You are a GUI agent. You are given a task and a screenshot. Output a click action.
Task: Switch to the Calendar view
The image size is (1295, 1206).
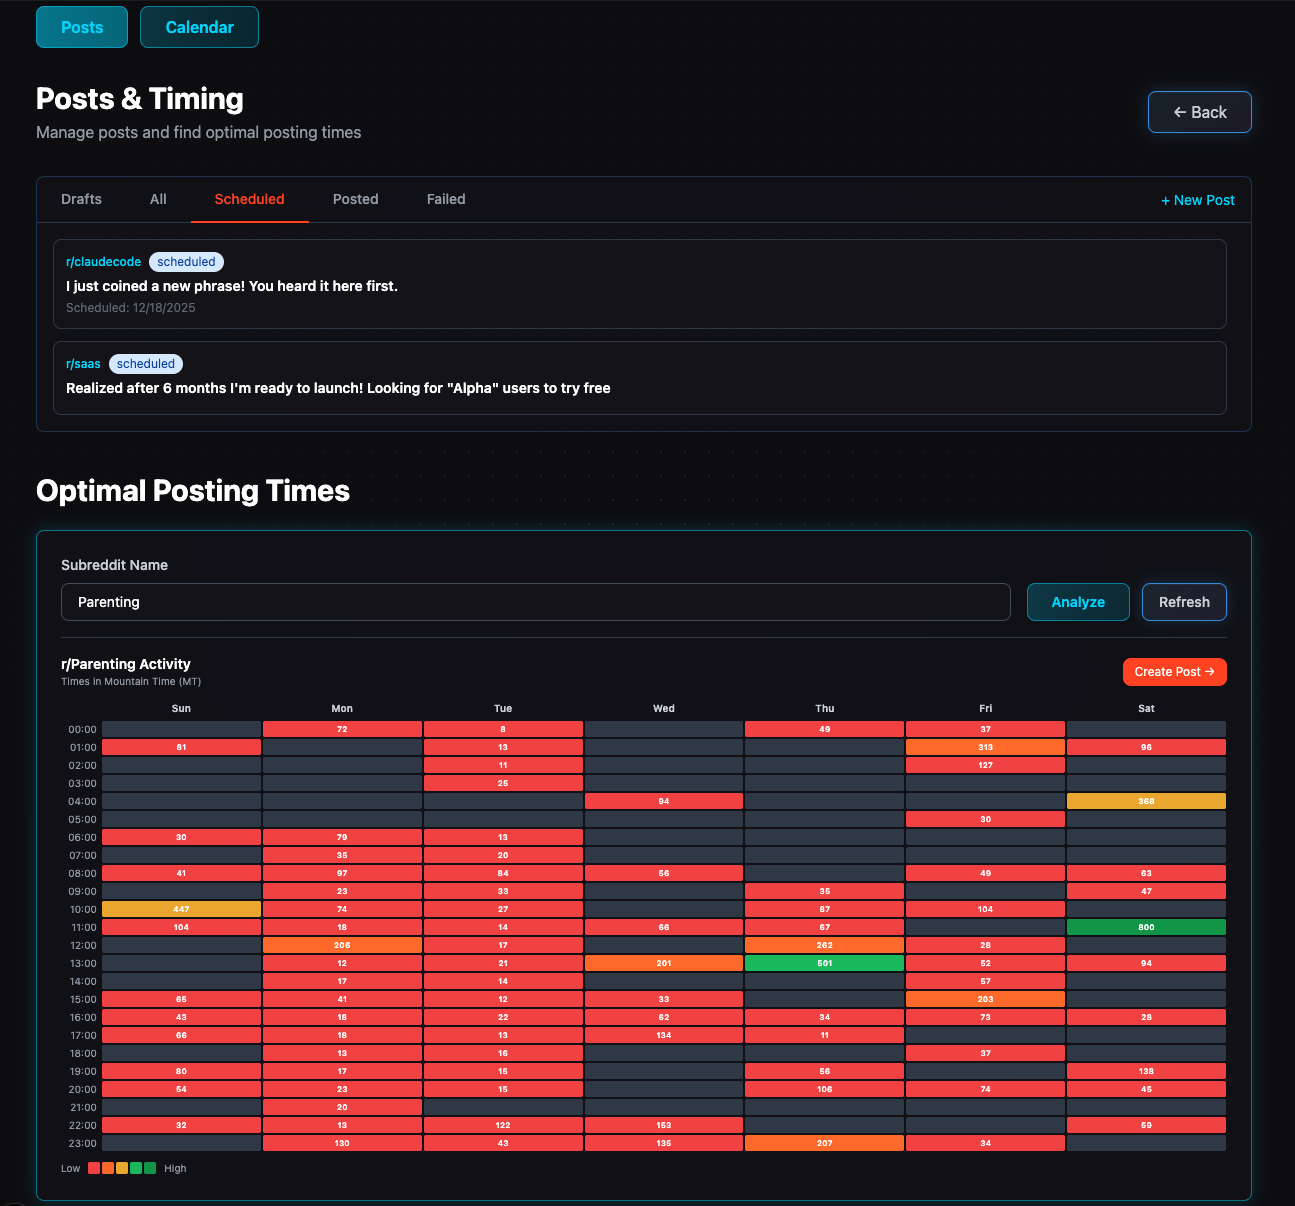[x=199, y=27]
